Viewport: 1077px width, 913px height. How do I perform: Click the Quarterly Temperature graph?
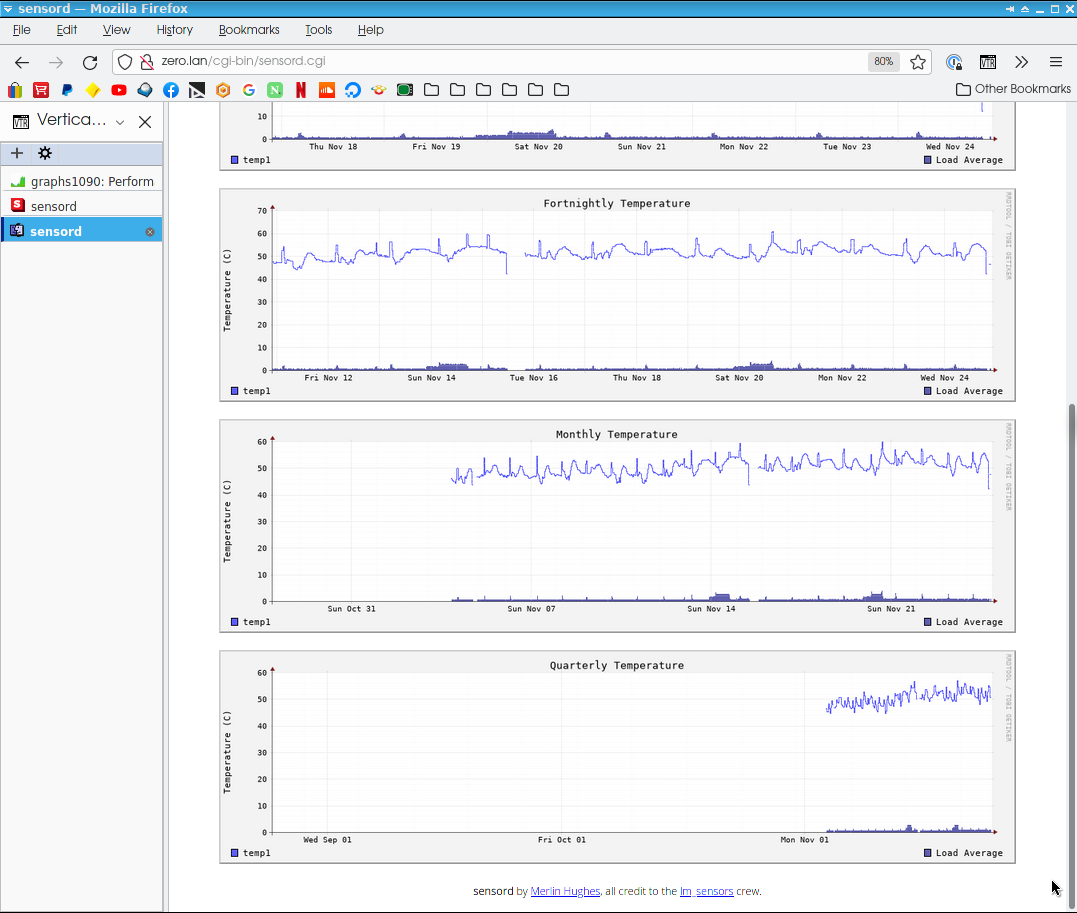point(617,756)
